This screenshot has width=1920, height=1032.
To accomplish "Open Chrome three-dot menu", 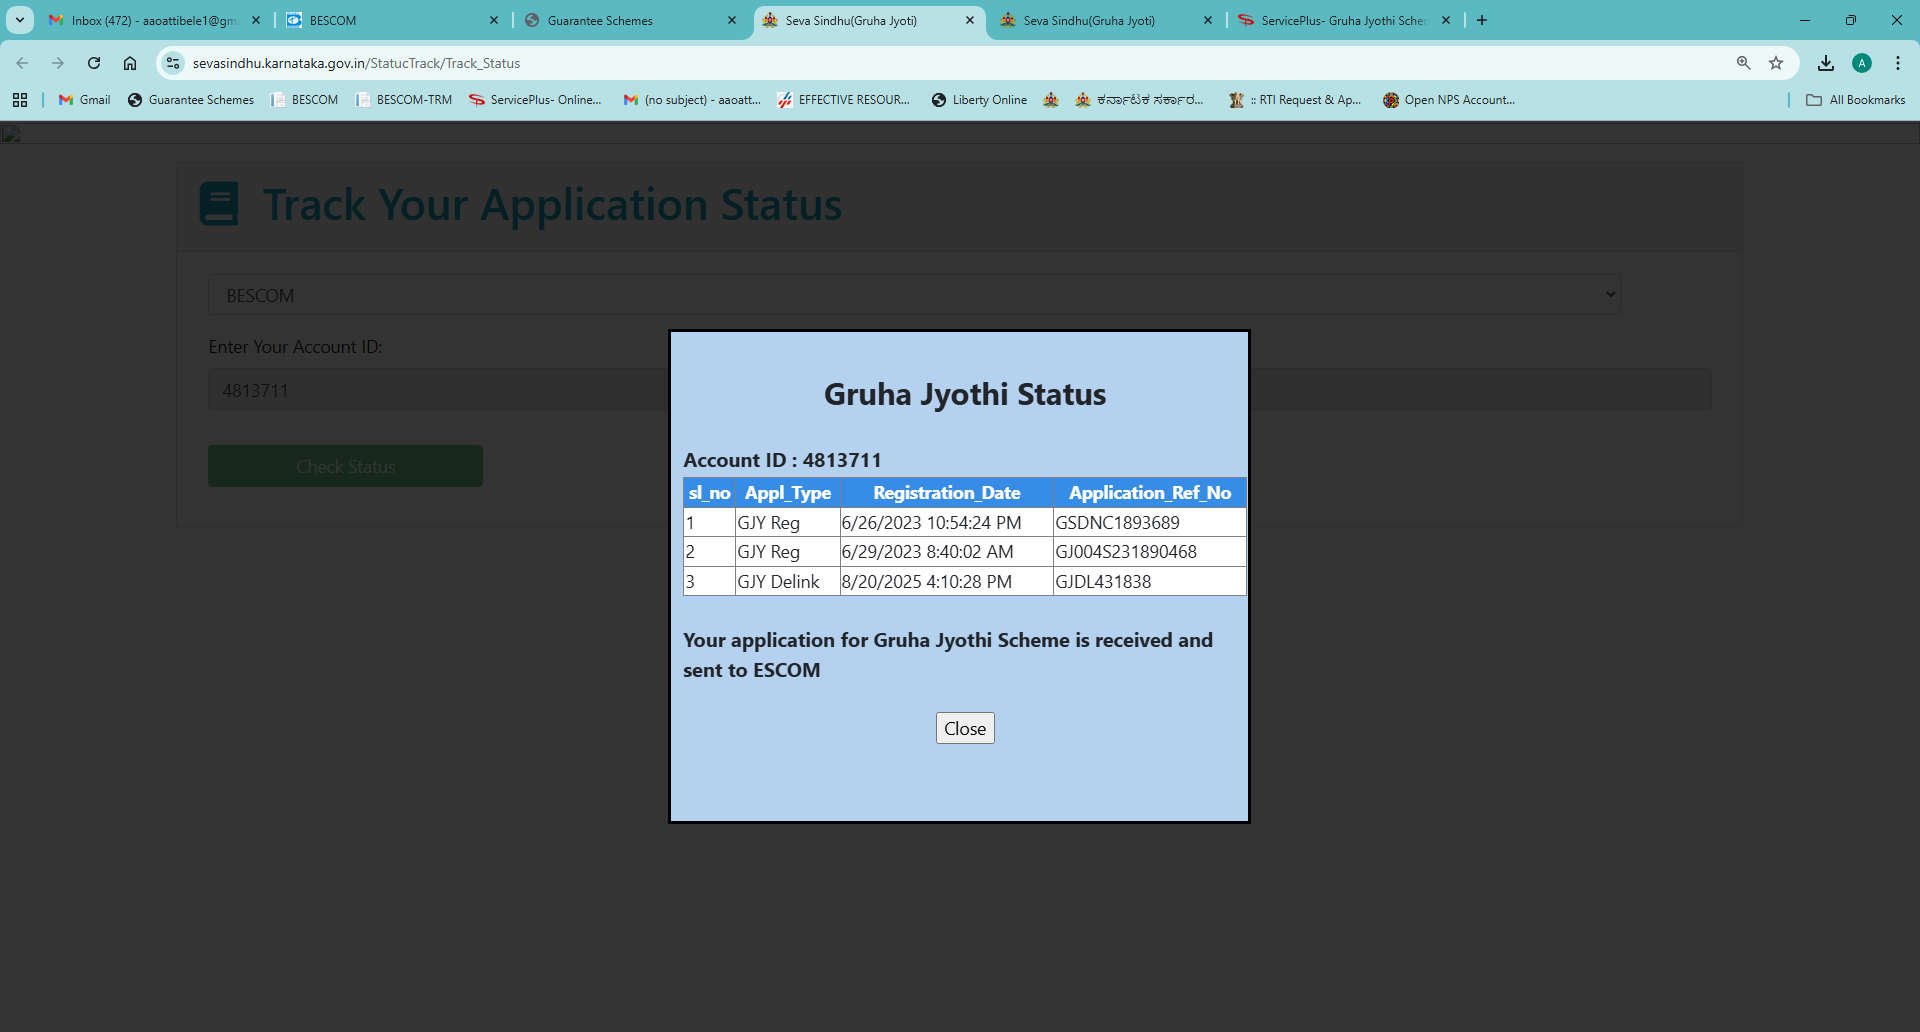I will (x=1898, y=63).
